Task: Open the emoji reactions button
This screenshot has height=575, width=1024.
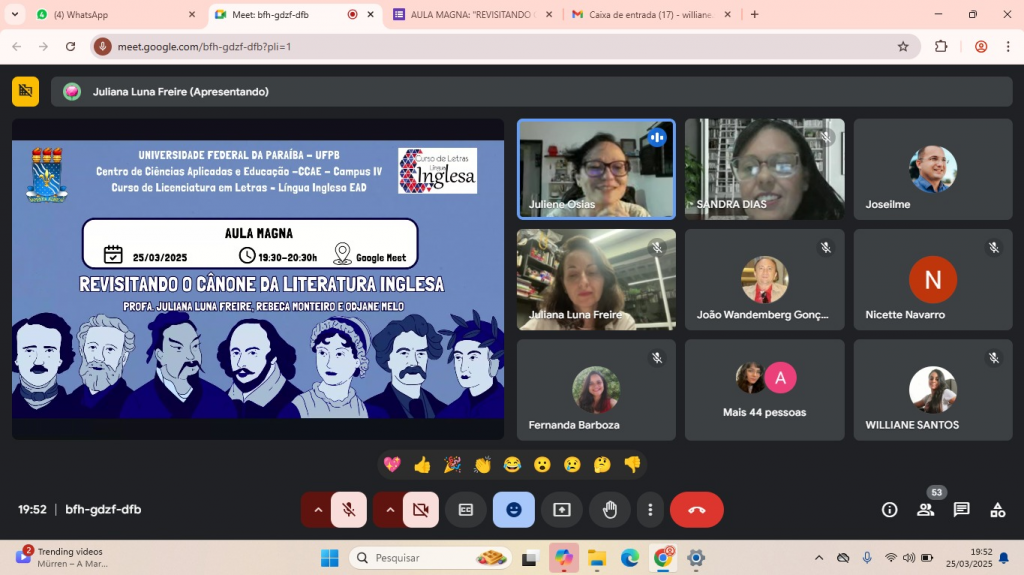Action: pyautogui.click(x=514, y=510)
